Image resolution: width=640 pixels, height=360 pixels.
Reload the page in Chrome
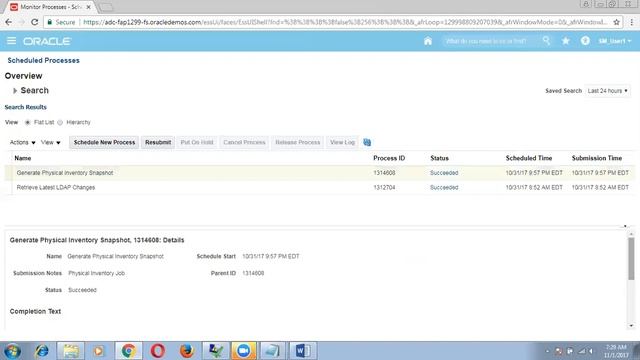click(x=35, y=22)
